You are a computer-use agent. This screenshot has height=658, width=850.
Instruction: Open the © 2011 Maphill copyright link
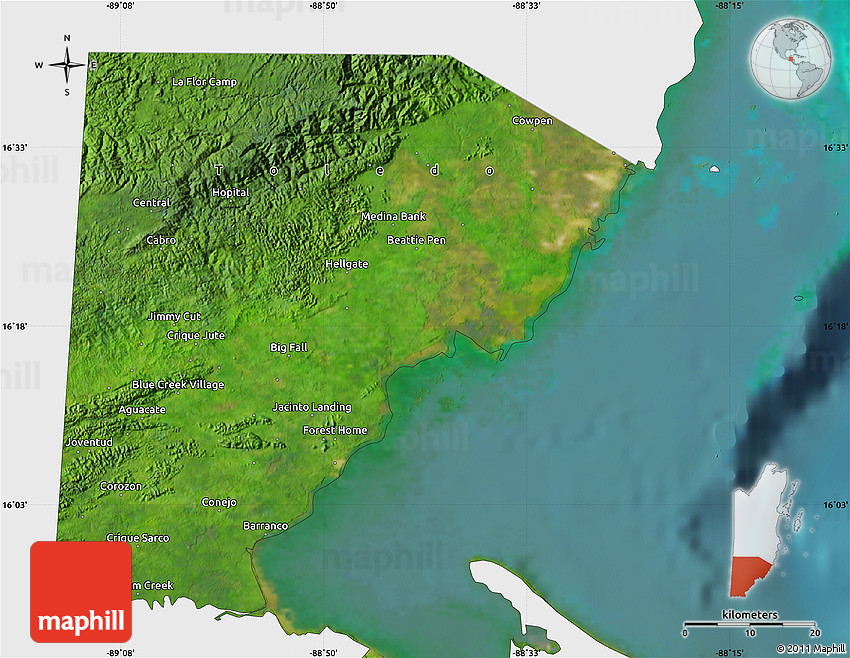point(808,648)
